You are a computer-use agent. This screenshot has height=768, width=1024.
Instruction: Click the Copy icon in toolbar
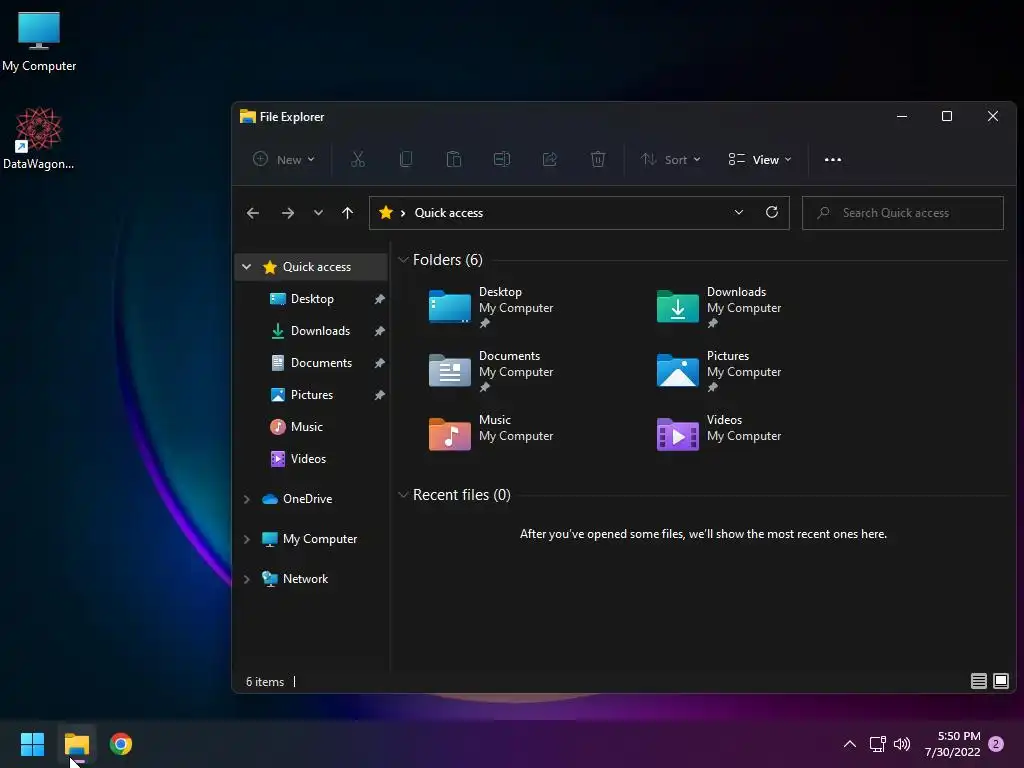[406, 159]
